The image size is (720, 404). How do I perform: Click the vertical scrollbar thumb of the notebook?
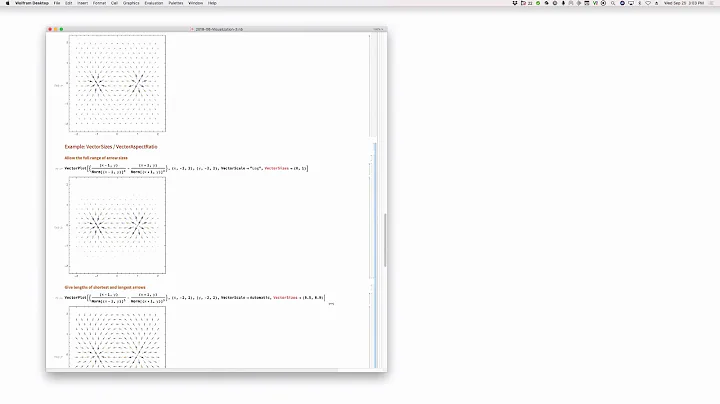point(385,240)
